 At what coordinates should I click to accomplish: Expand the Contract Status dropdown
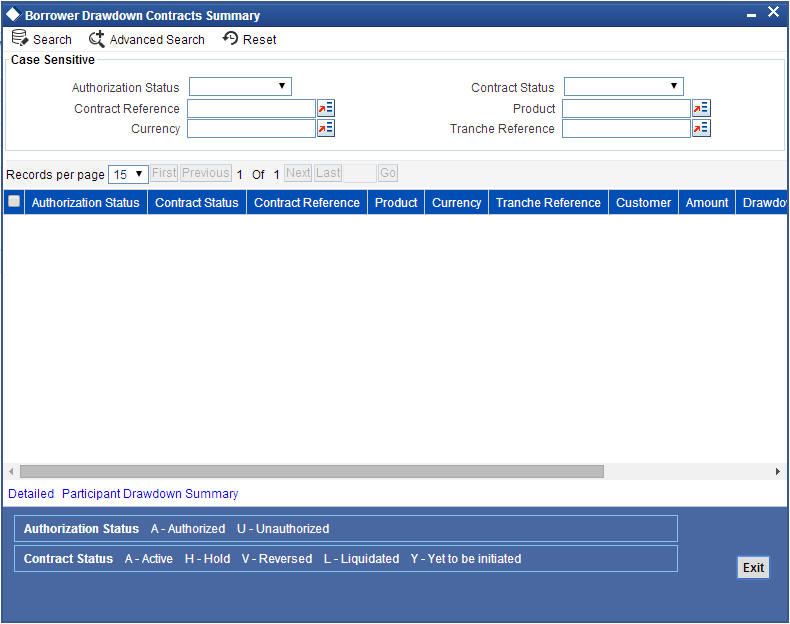(624, 87)
